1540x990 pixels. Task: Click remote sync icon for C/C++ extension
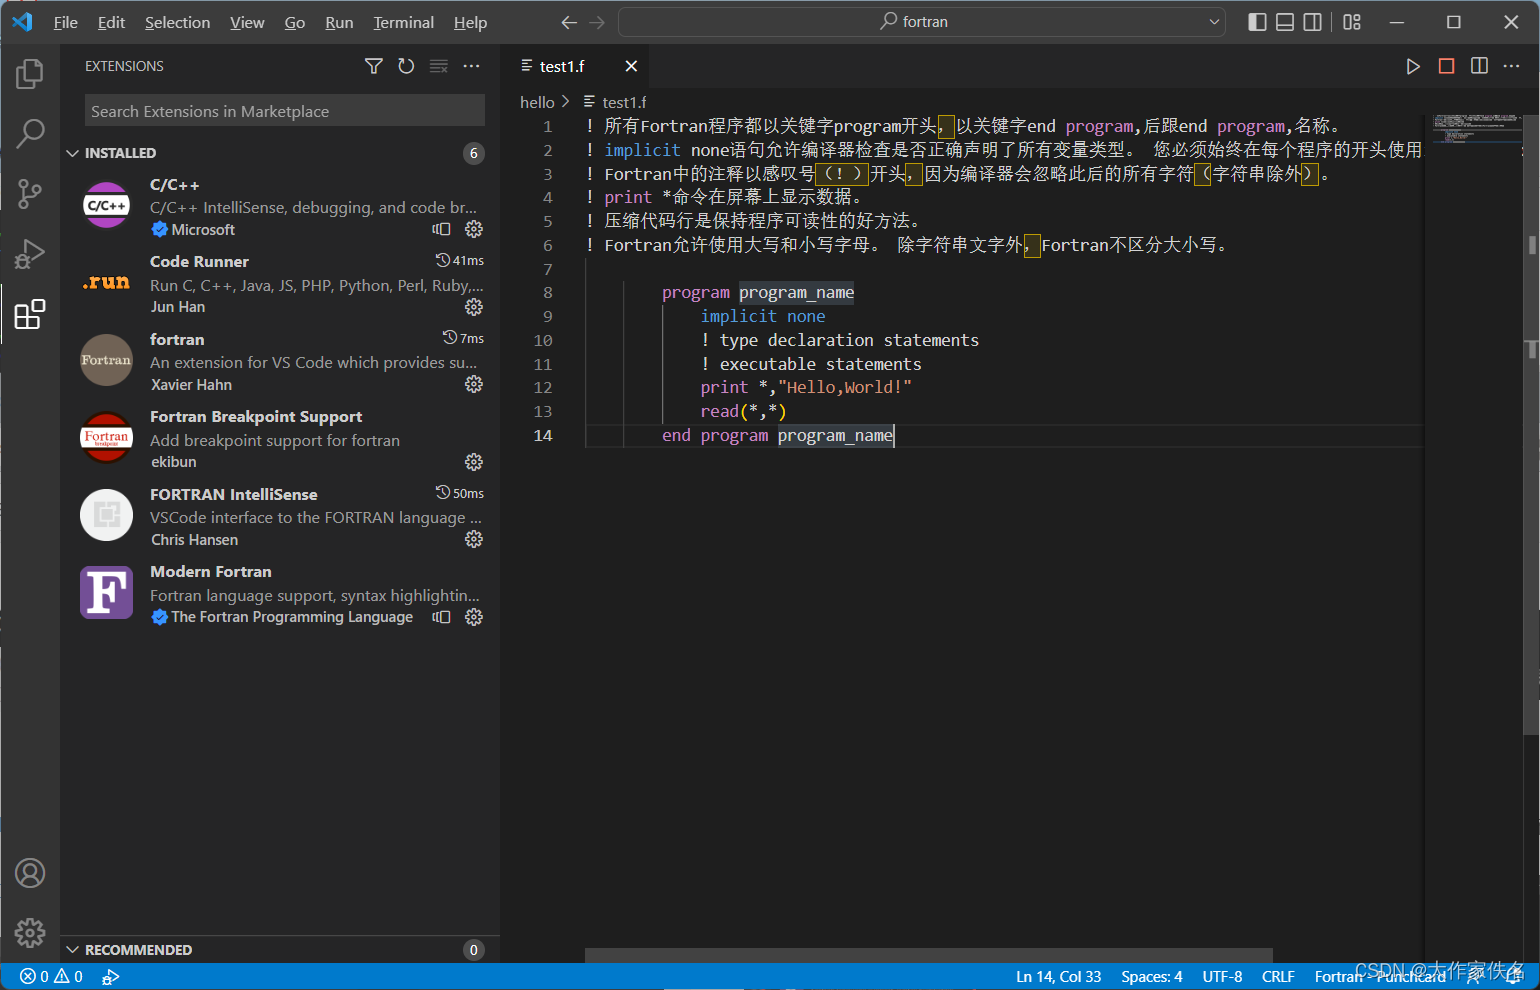point(441,229)
